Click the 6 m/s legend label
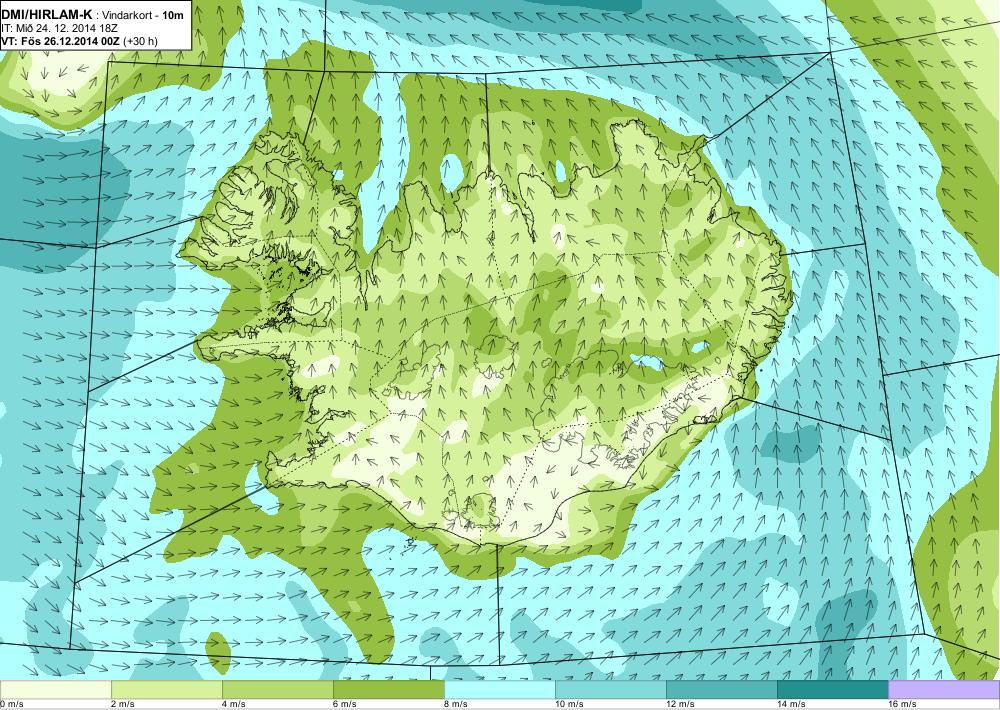Viewport: 1000px width, 710px height. pos(344,704)
